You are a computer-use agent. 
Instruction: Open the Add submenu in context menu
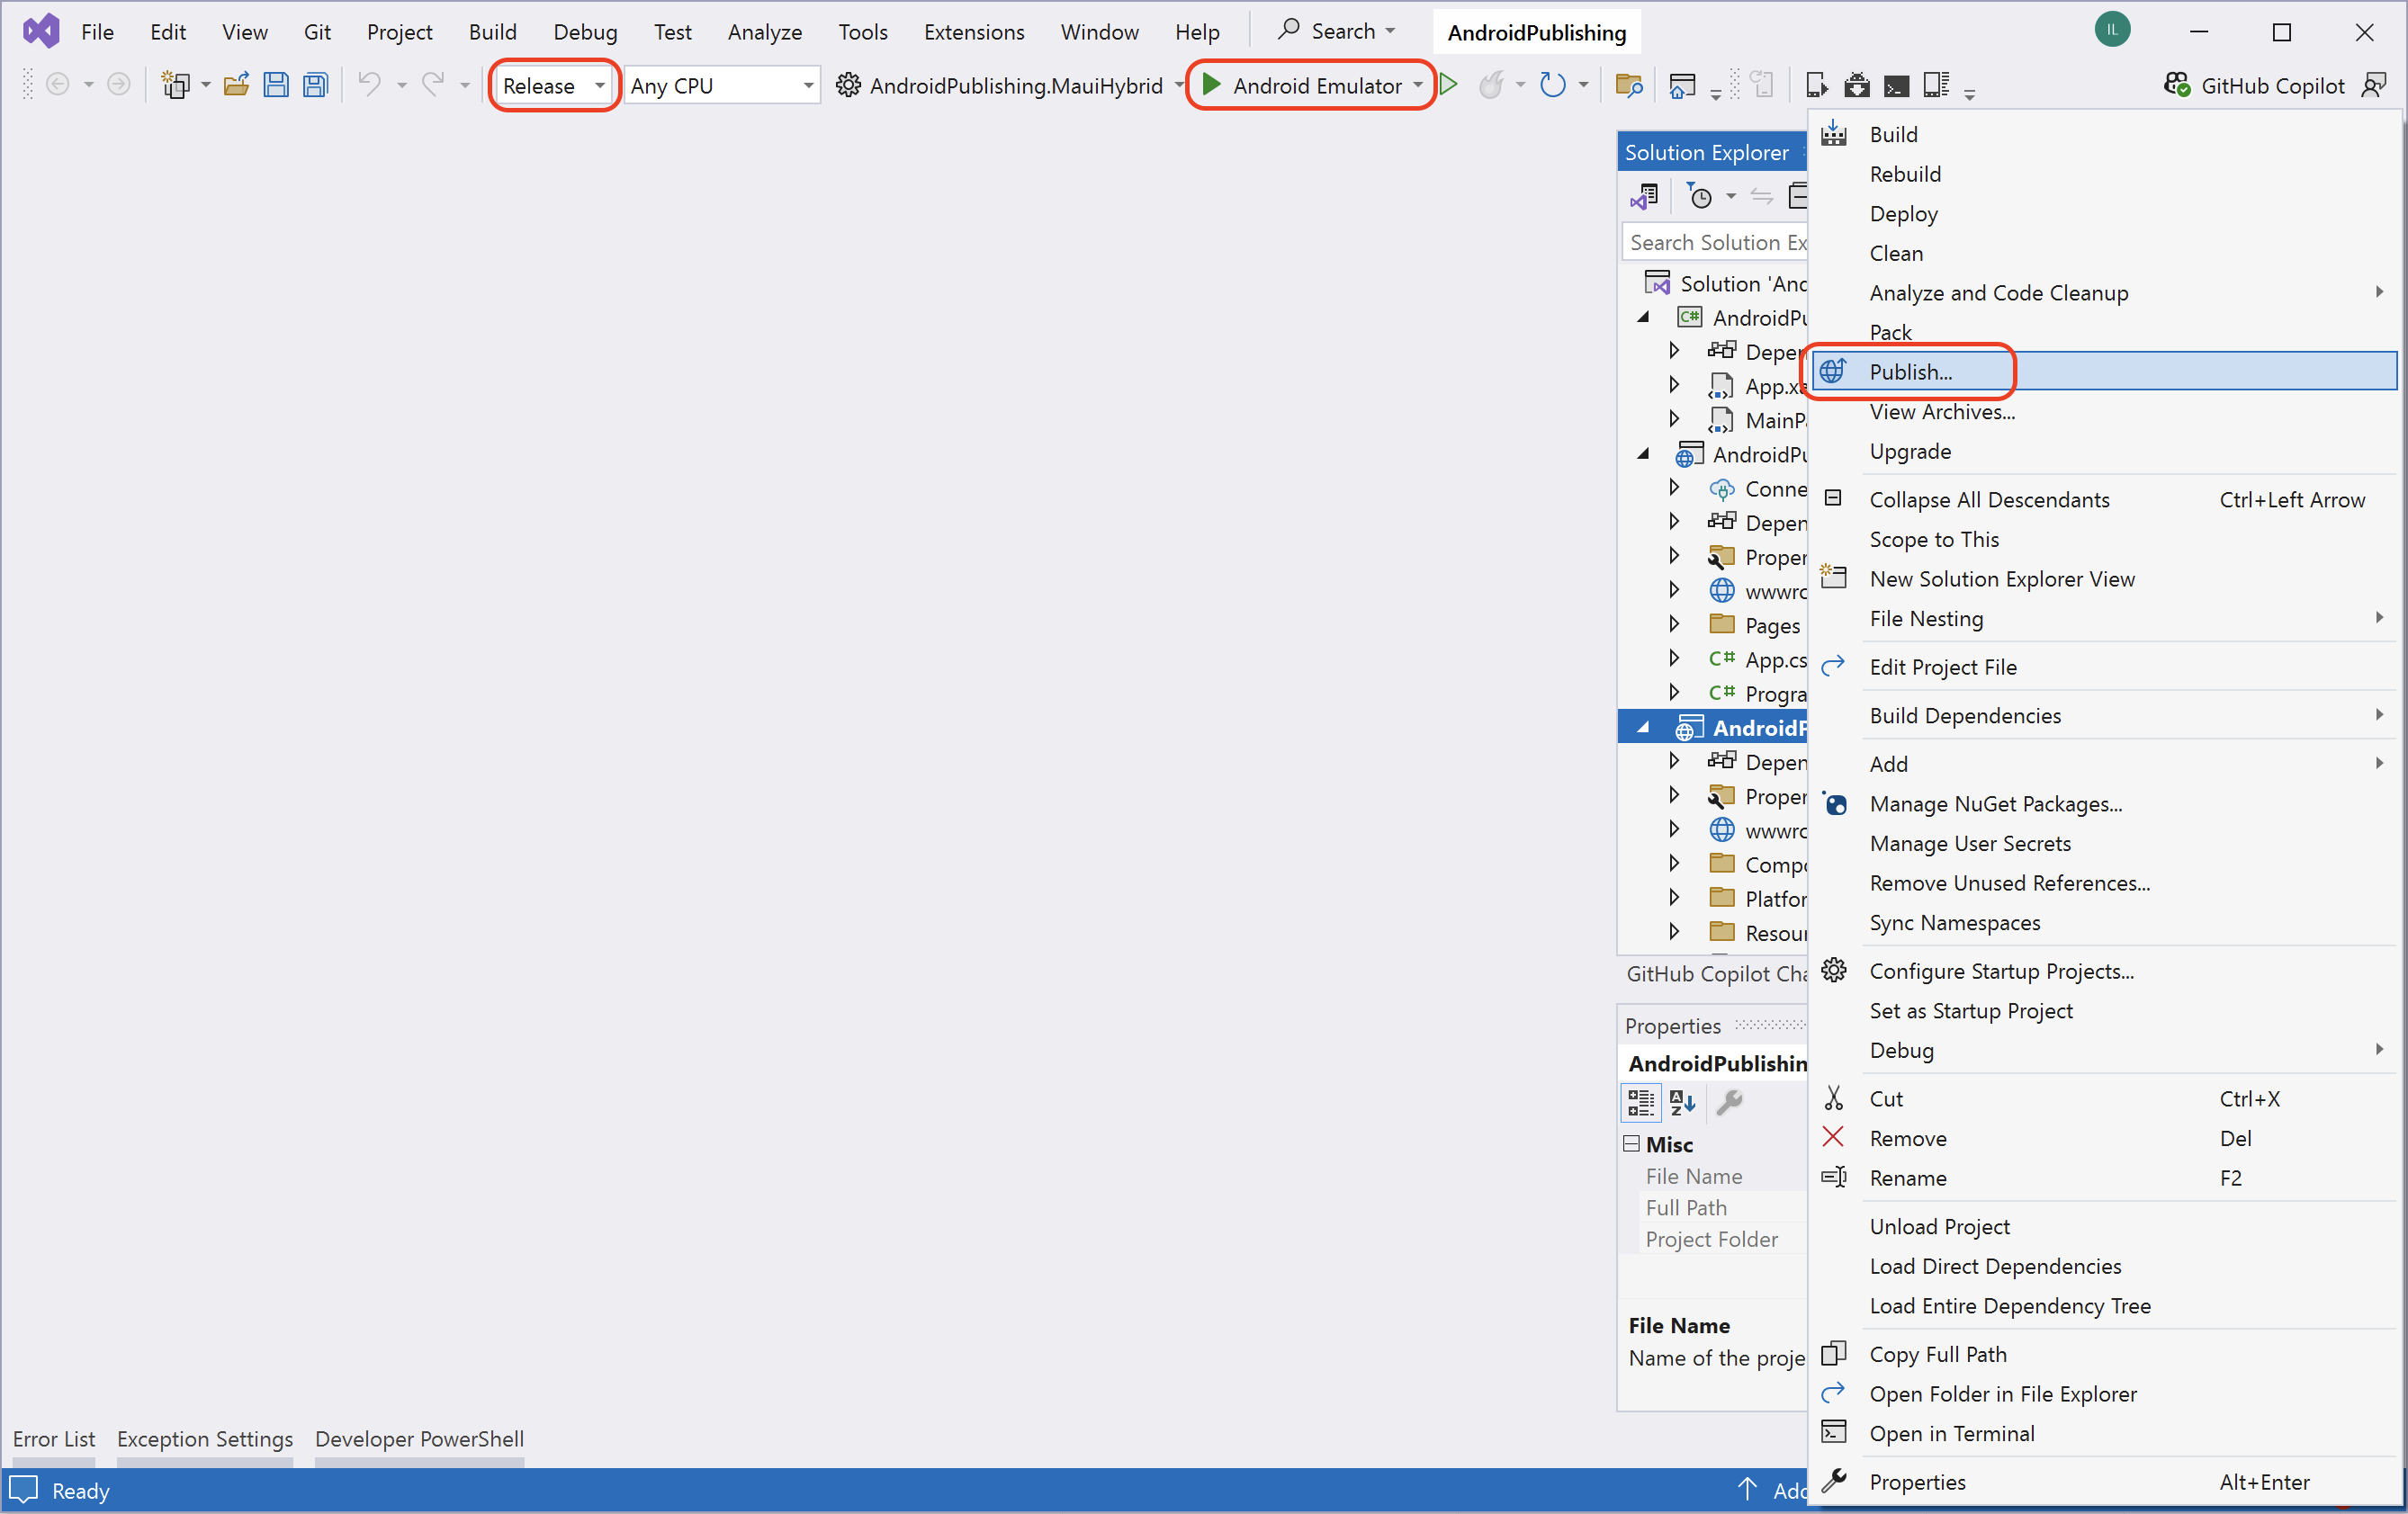[x=2104, y=764]
